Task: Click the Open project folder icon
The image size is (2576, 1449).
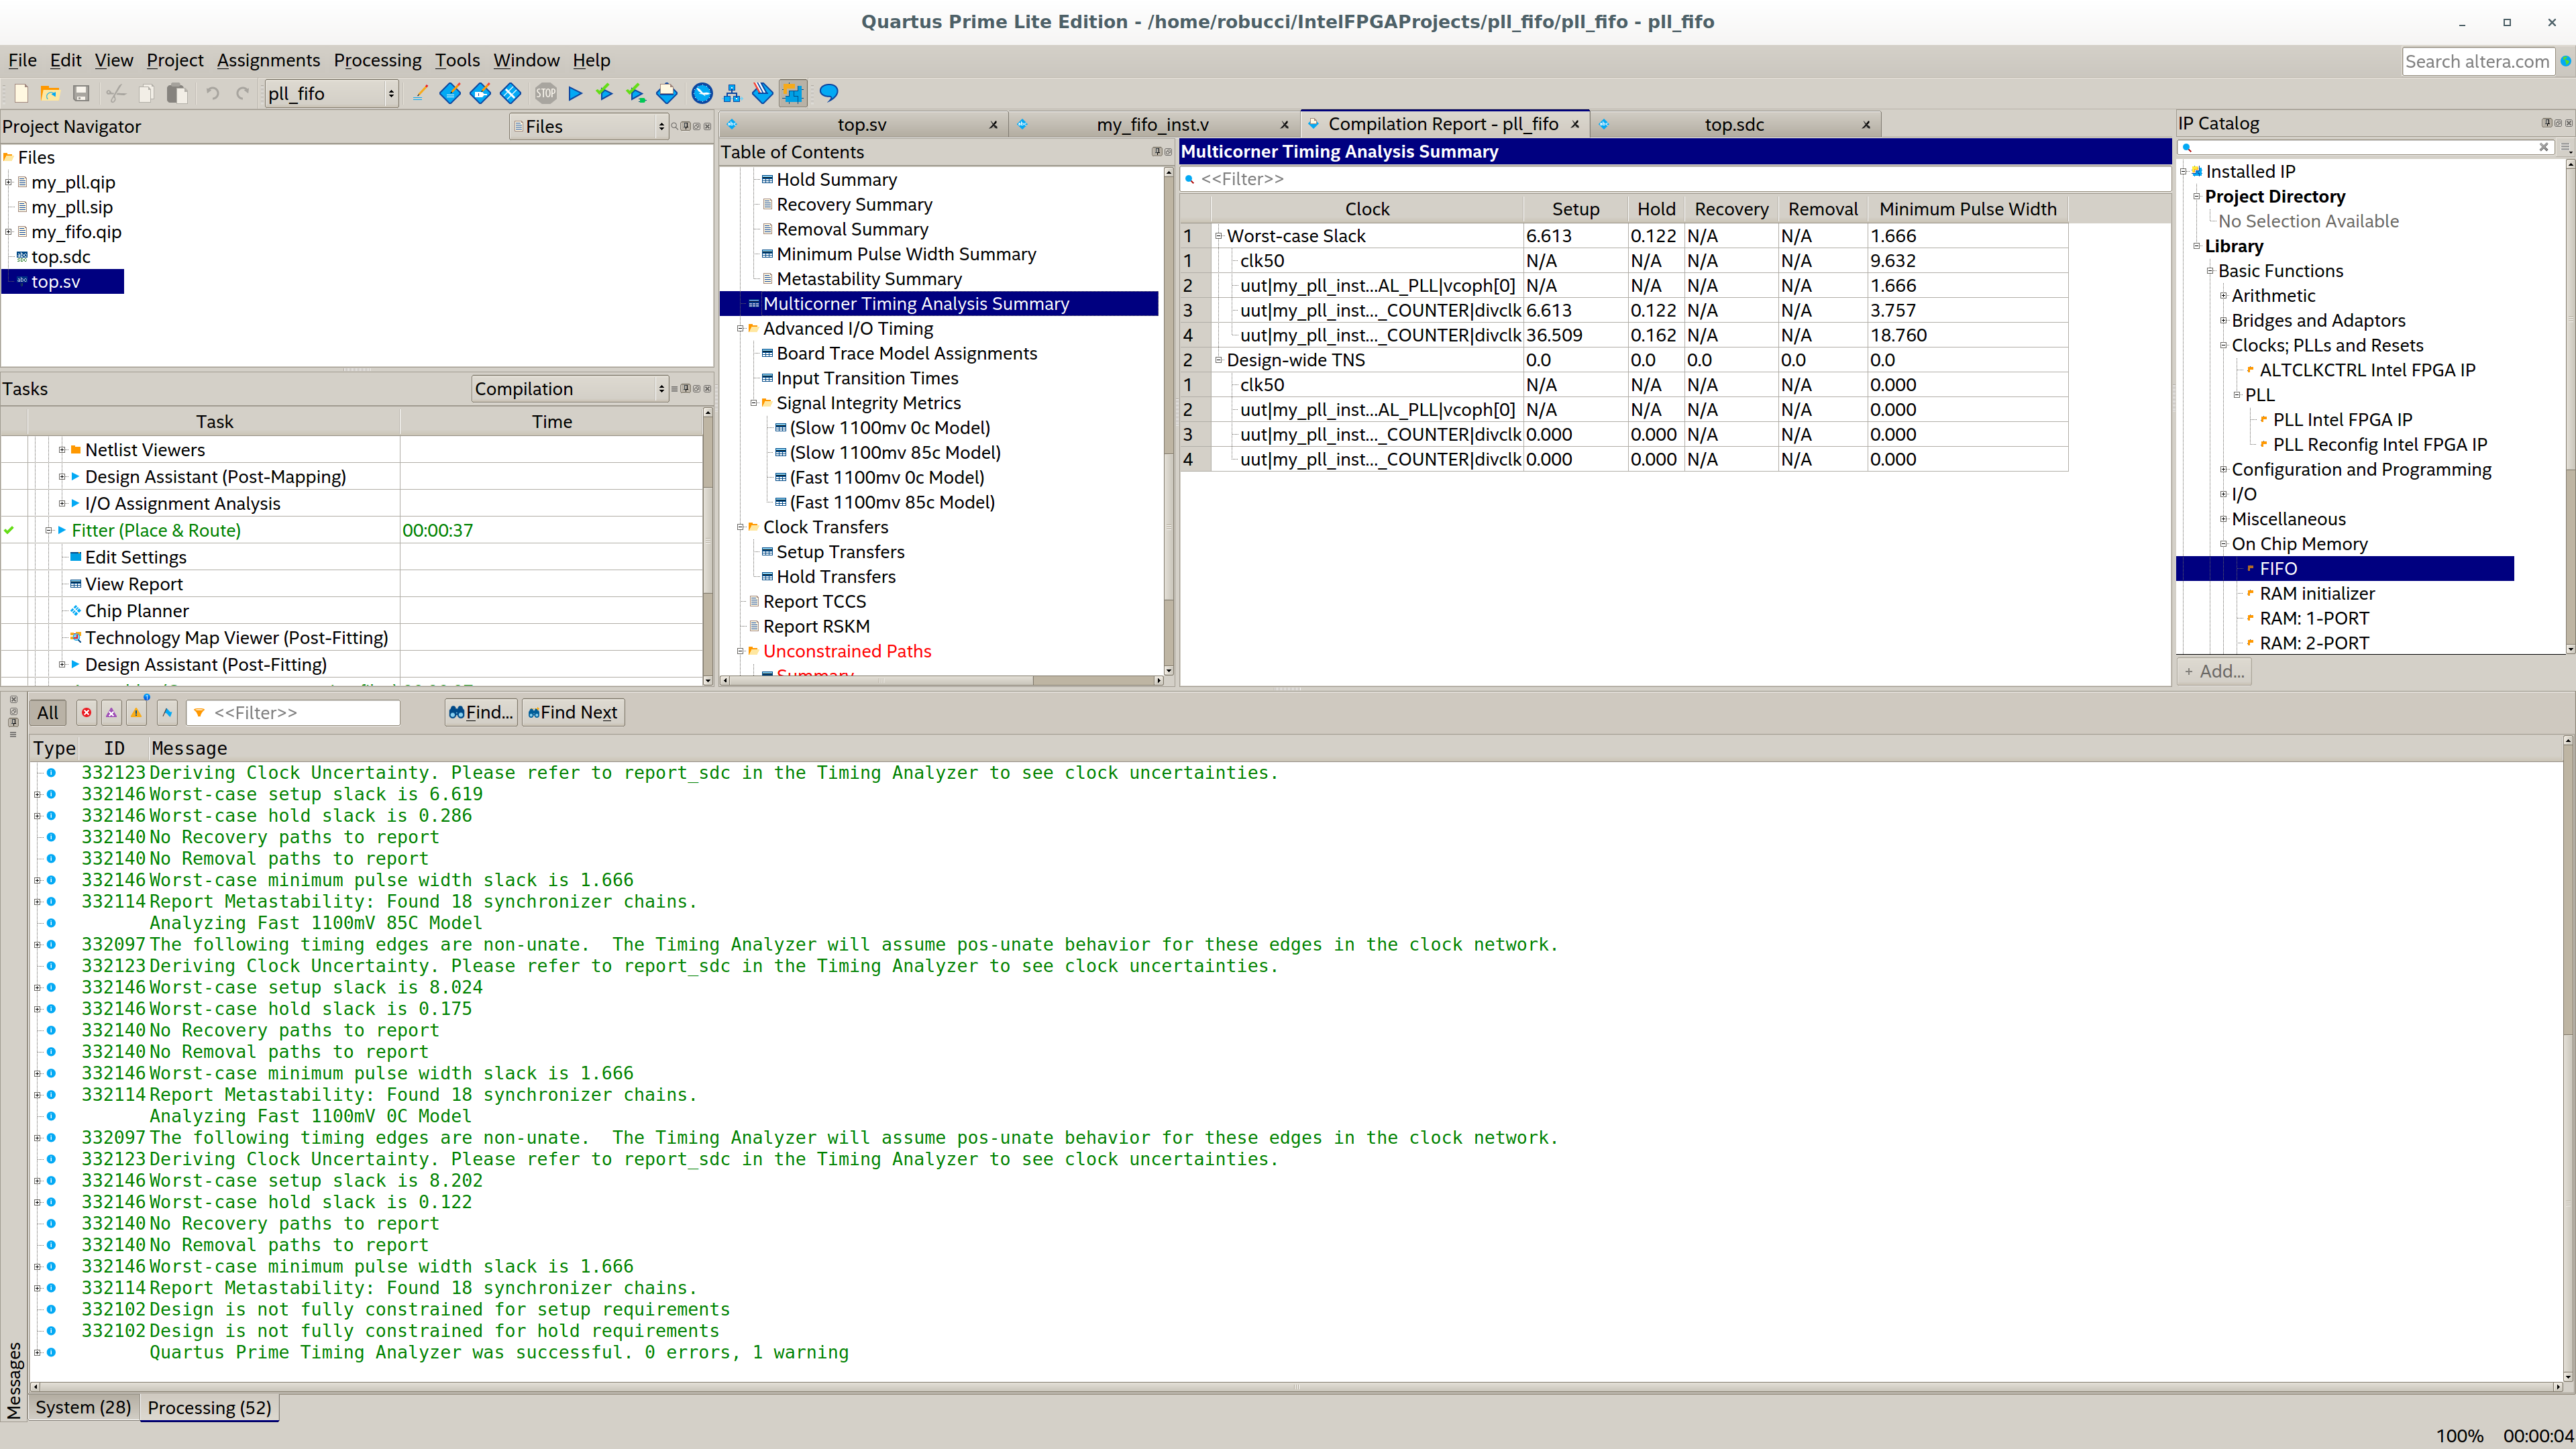Action: [x=50, y=93]
